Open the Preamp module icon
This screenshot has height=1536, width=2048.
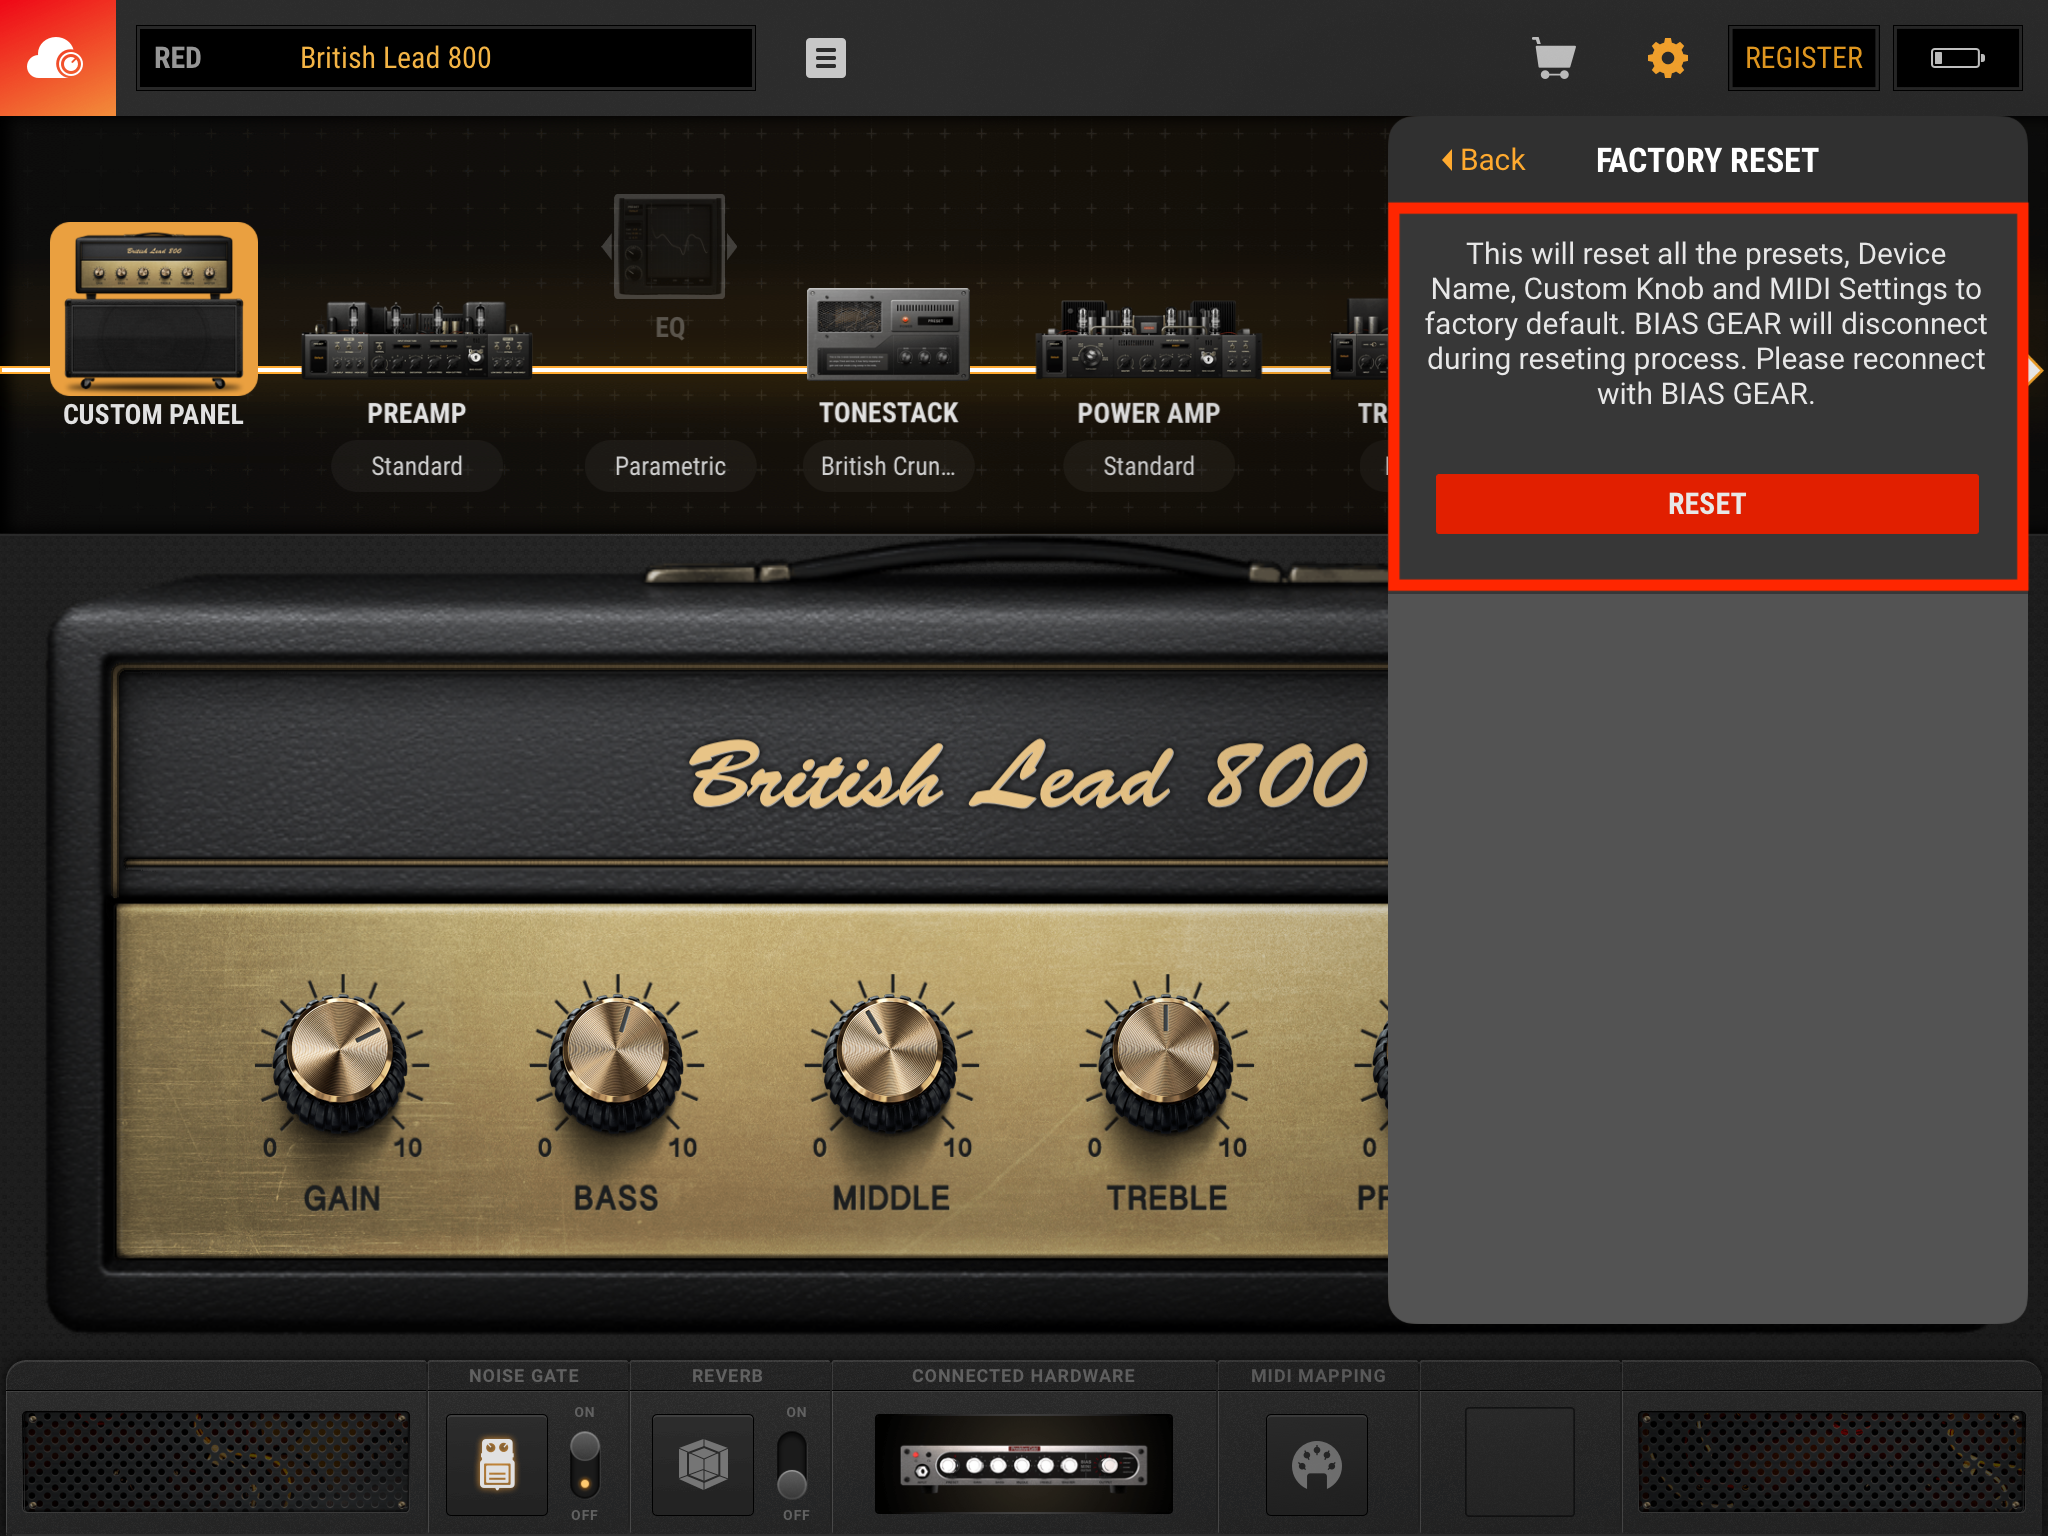click(x=417, y=340)
